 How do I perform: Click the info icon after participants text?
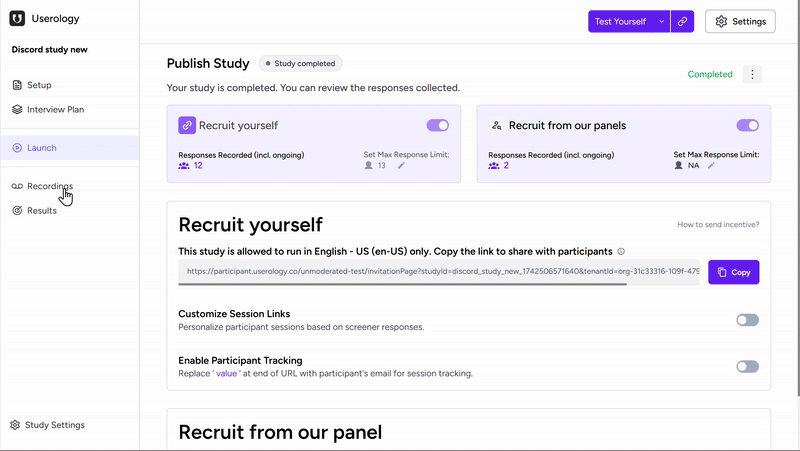pos(621,252)
